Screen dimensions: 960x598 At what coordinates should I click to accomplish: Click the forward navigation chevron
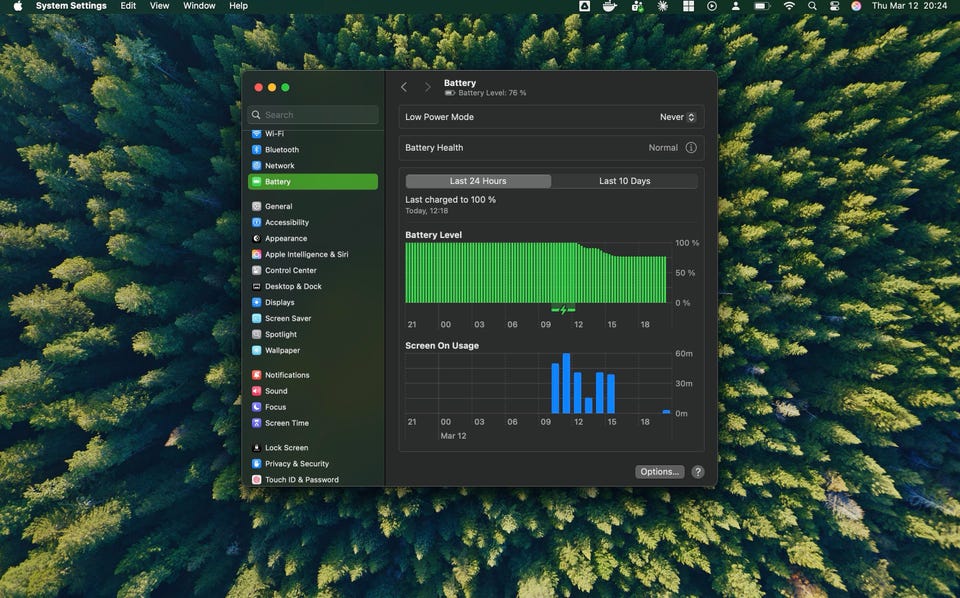(x=427, y=88)
